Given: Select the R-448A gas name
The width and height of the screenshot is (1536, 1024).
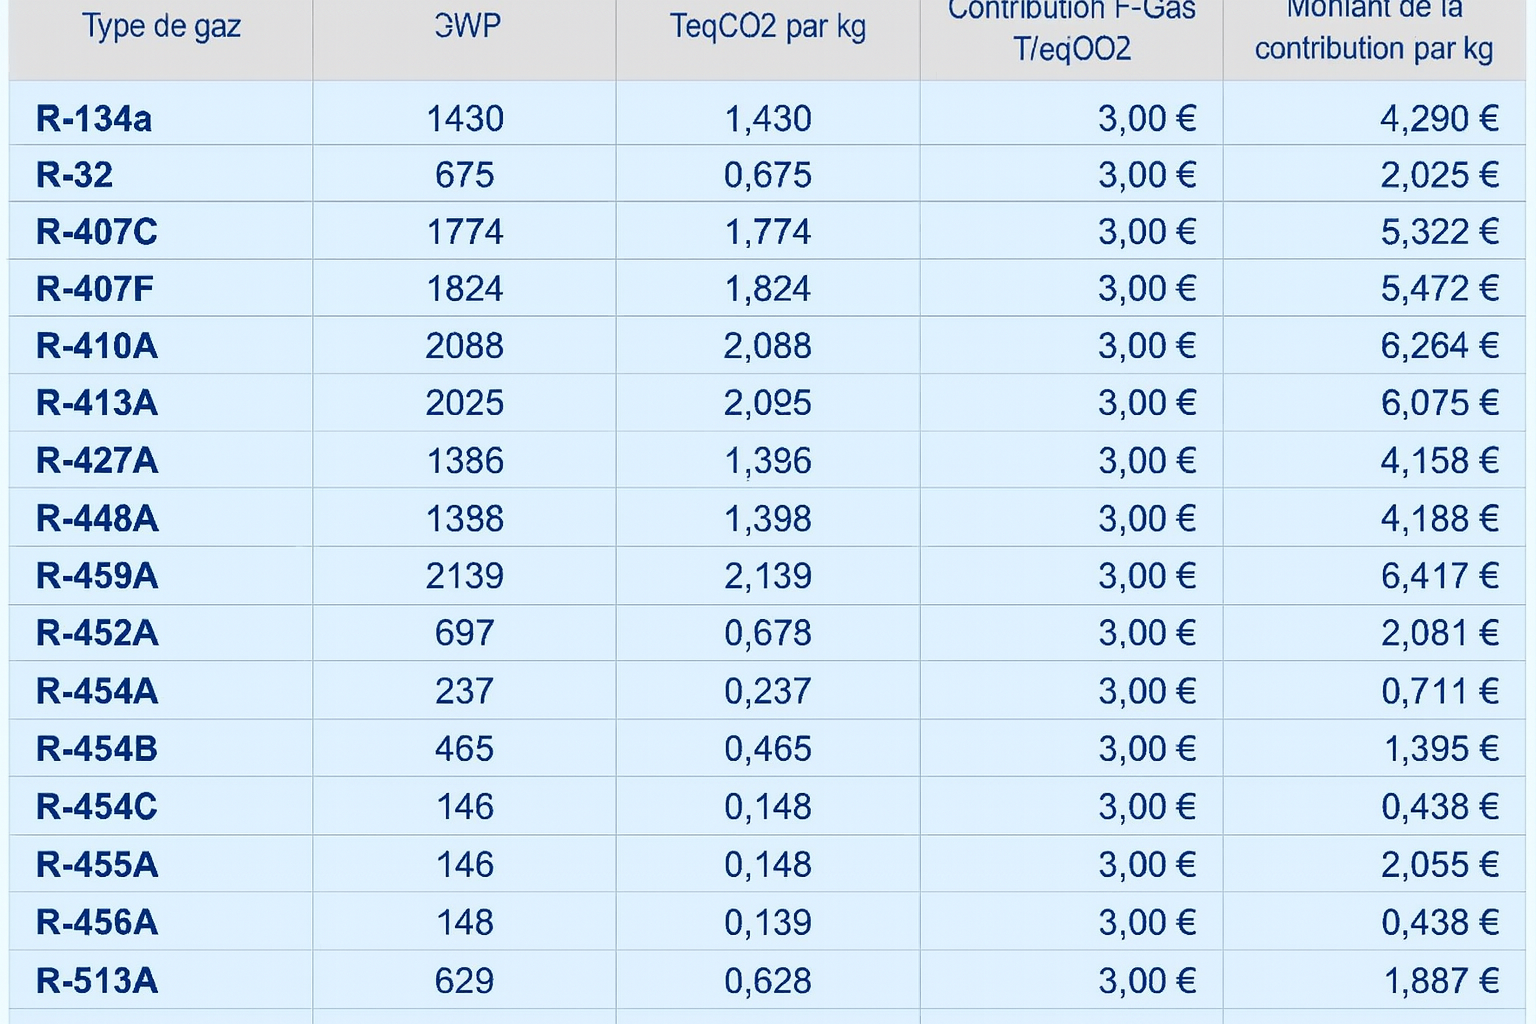Looking at the screenshot, I should [x=97, y=519].
